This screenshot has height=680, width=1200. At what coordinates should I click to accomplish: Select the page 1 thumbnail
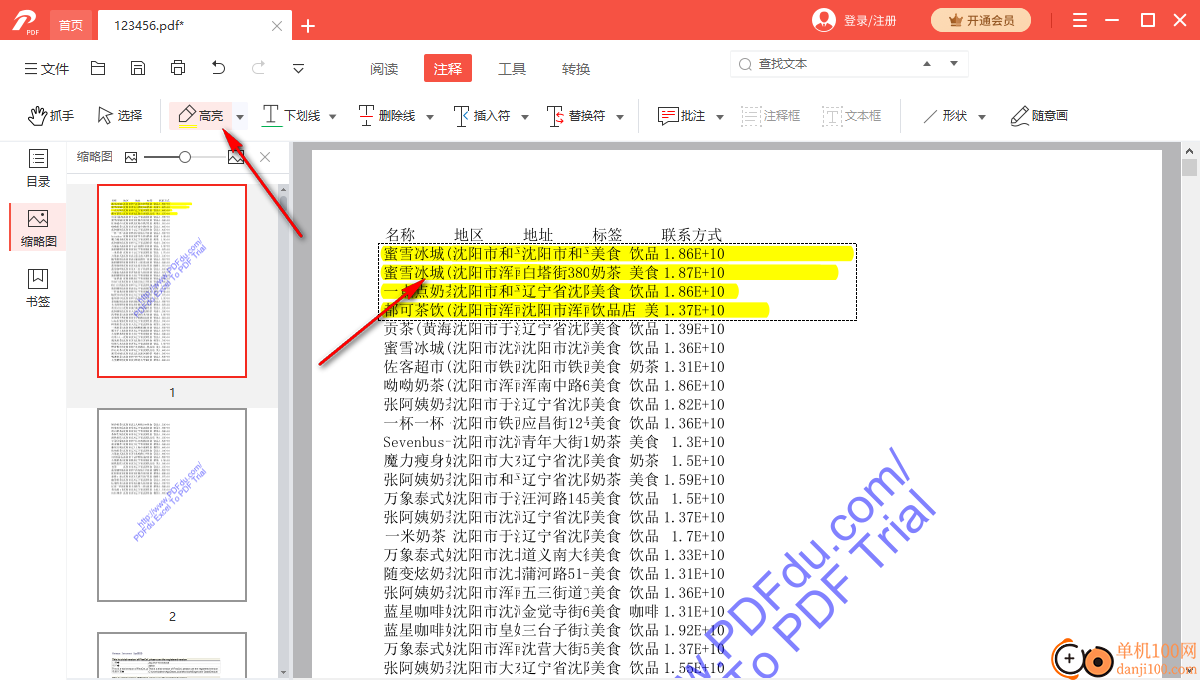point(172,281)
